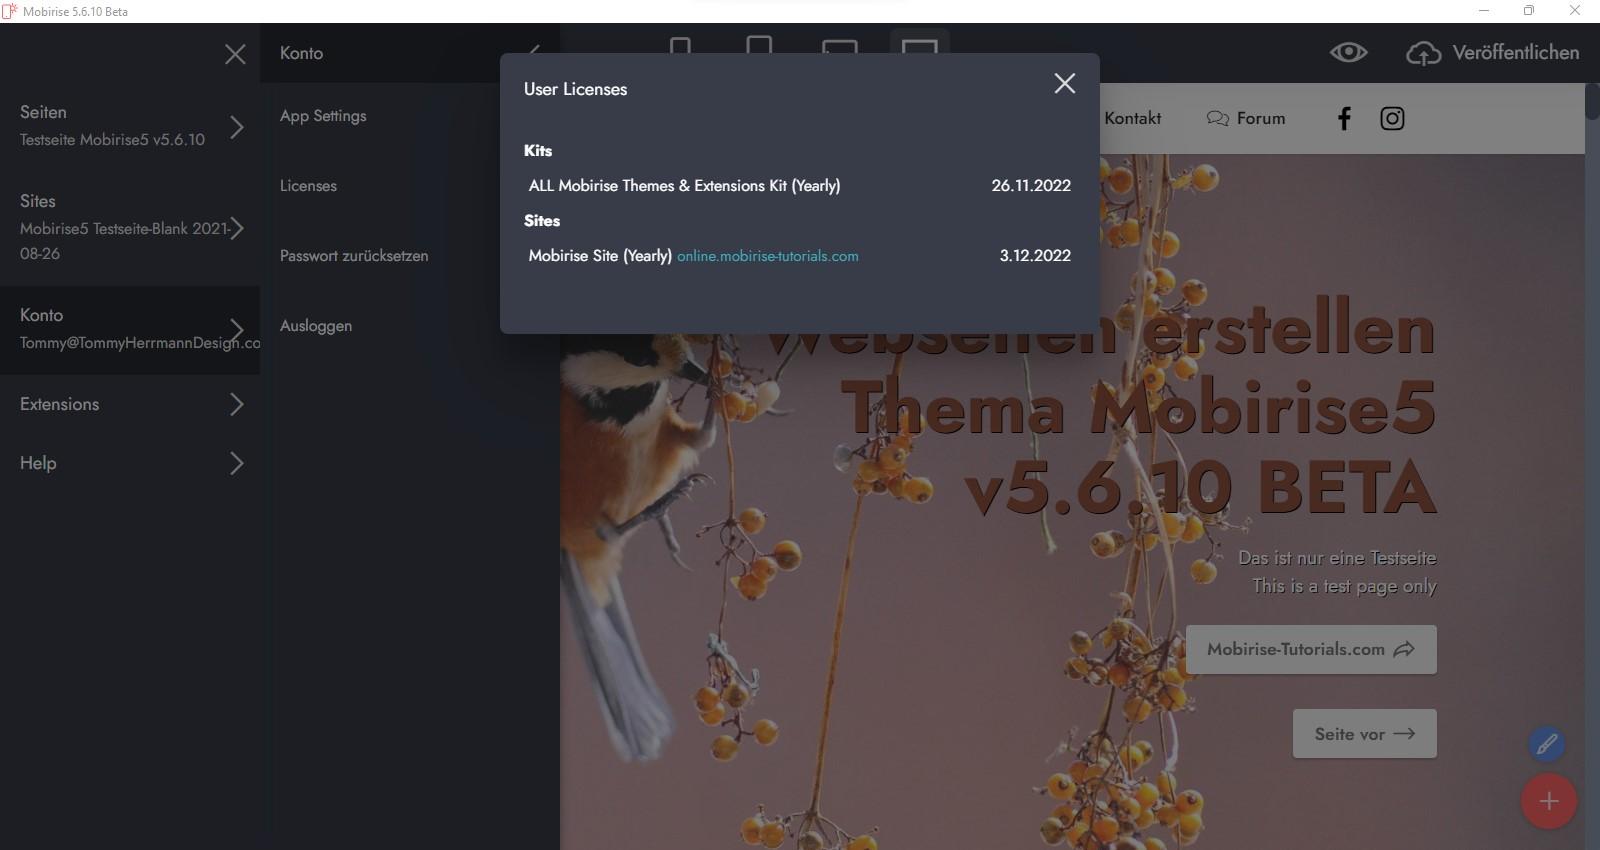The width and height of the screenshot is (1600, 850).
Task: Expand the Seiten section chevron
Action: click(237, 127)
